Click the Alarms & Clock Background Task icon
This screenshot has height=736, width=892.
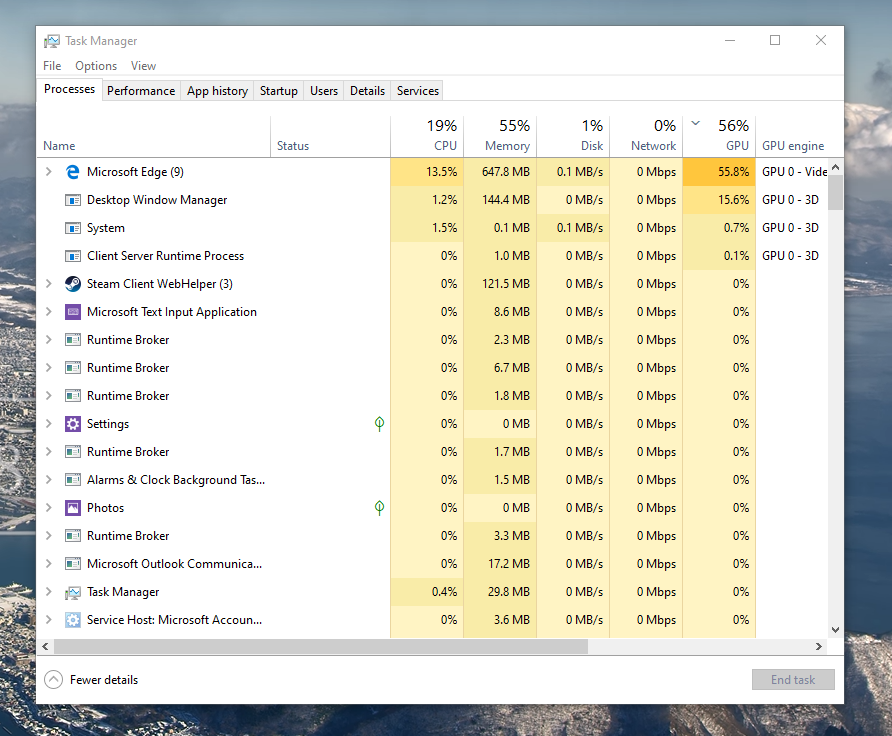pos(73,480)
